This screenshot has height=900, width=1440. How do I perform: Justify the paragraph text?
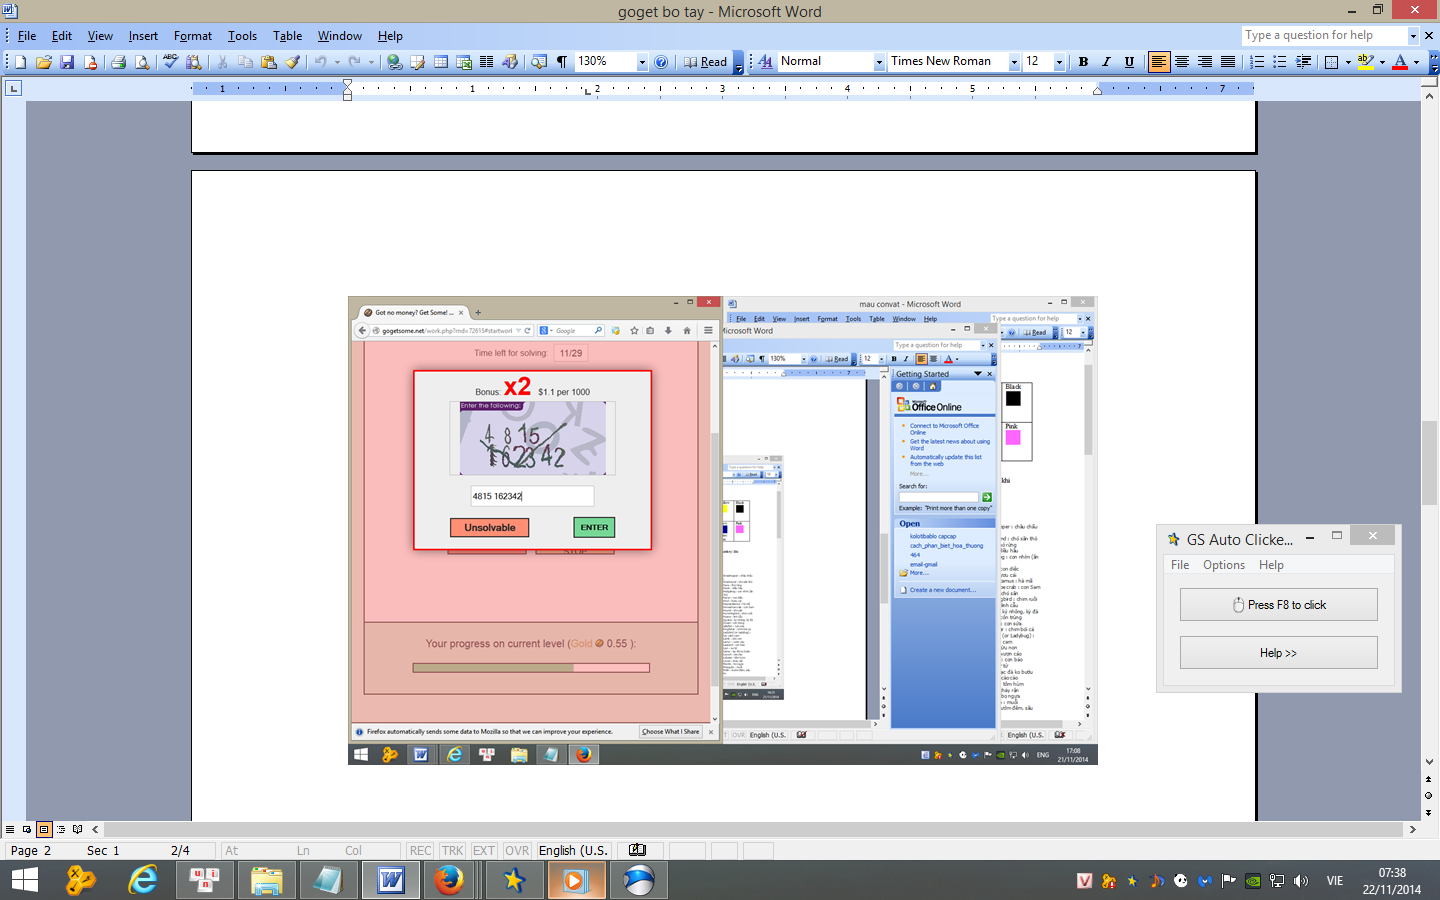click(1228, 62)
